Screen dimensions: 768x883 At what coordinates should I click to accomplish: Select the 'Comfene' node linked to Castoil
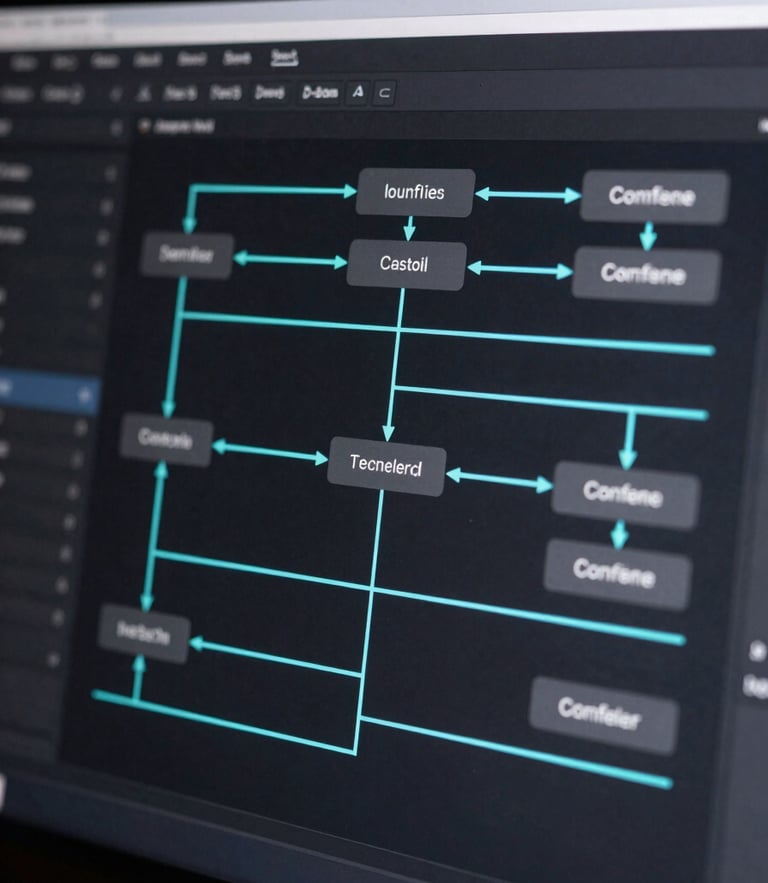pos(646,275)
